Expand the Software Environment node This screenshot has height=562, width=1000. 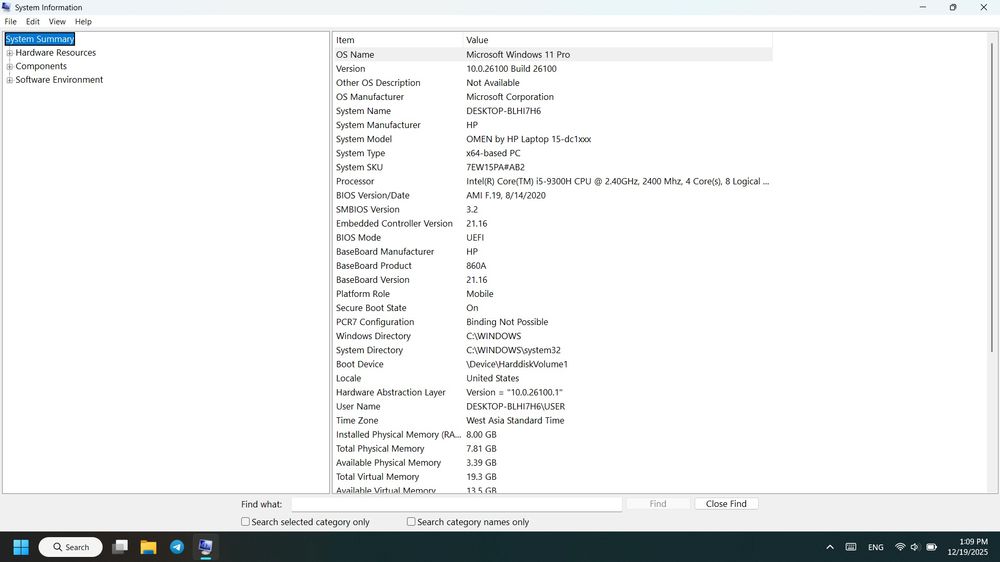(x=10, y=80)
